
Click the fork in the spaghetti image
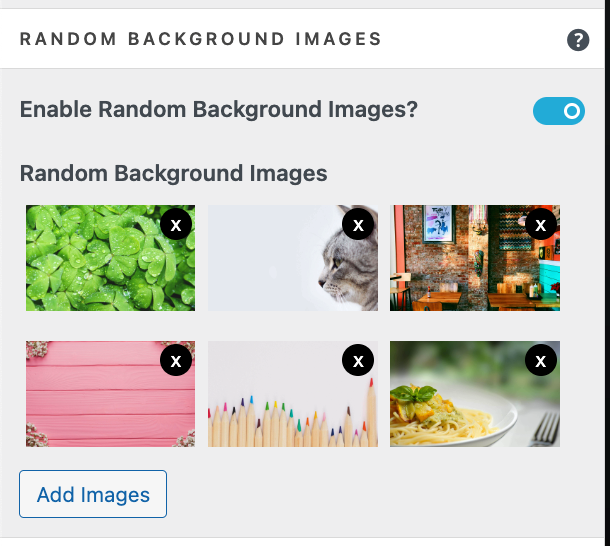548,430
